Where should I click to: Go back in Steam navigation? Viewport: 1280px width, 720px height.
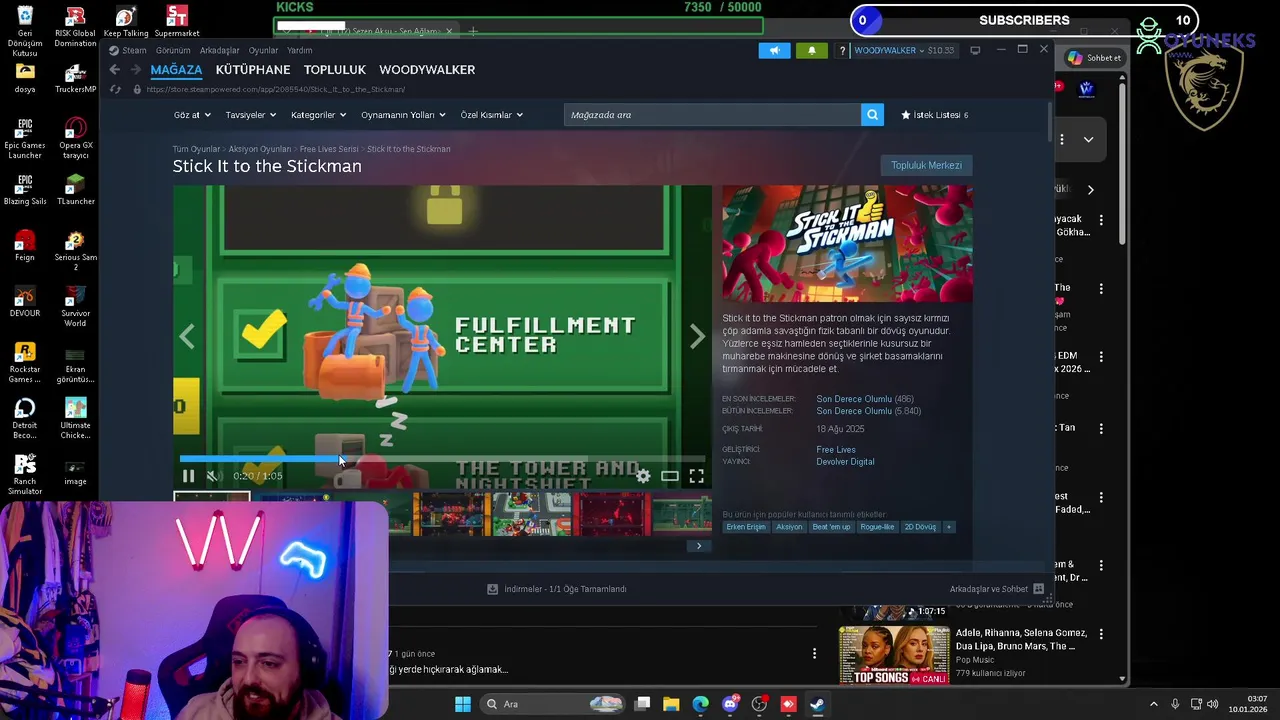coord(114,69)
